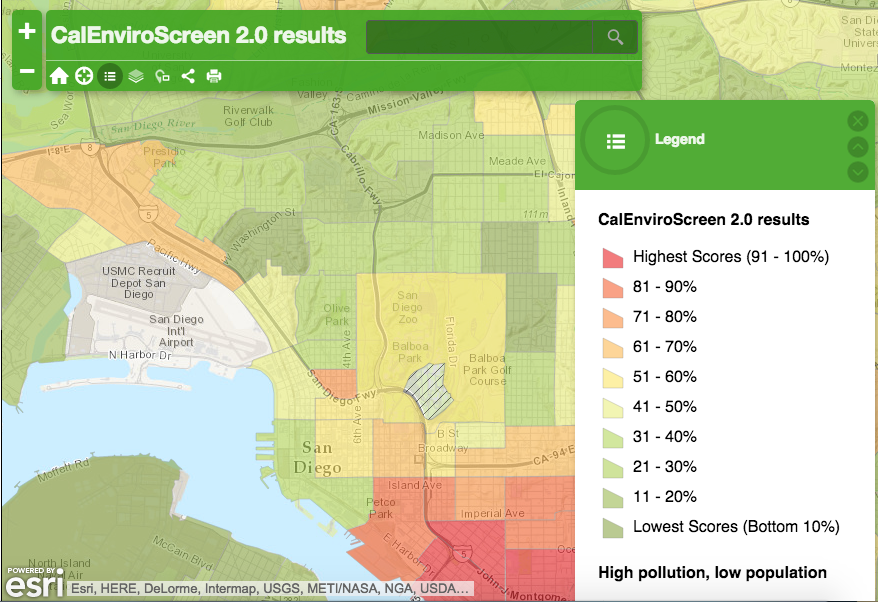Click the Imperial Ave street label
The image size is (878, 602).
(x=493, y=513)
